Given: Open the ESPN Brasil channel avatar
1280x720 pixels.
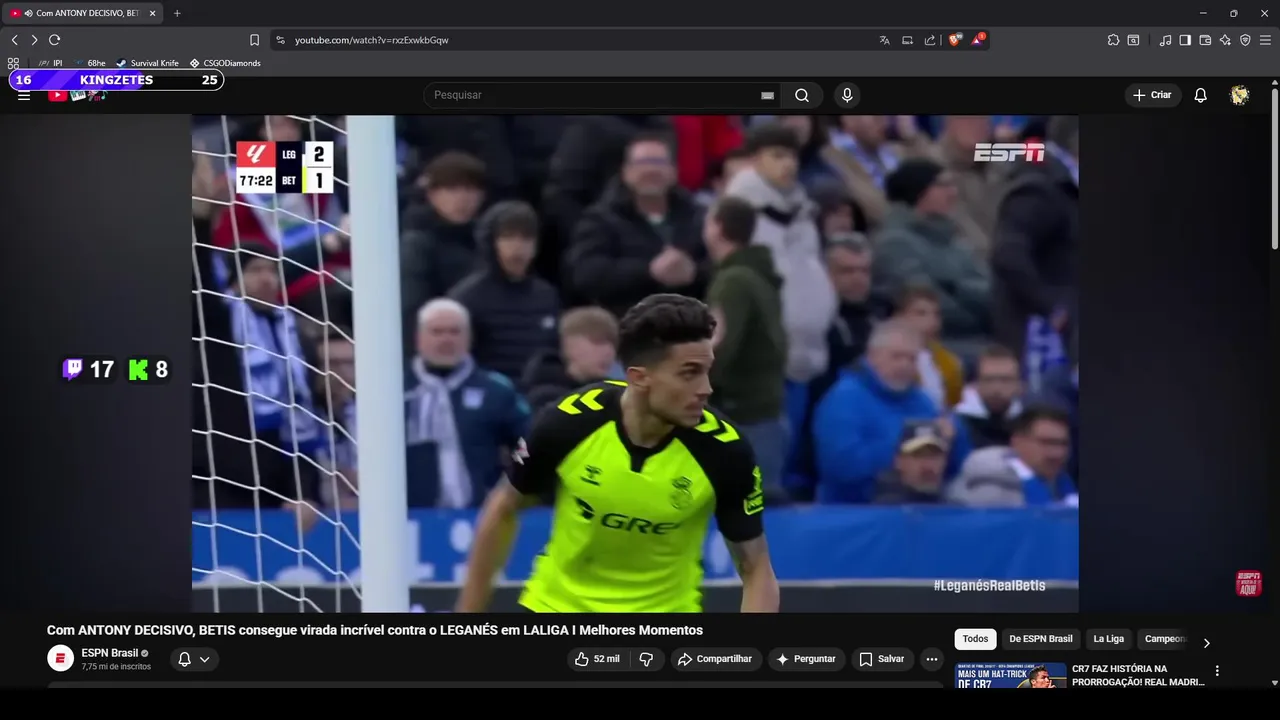Looking at the screenshot, I should 60,658.
